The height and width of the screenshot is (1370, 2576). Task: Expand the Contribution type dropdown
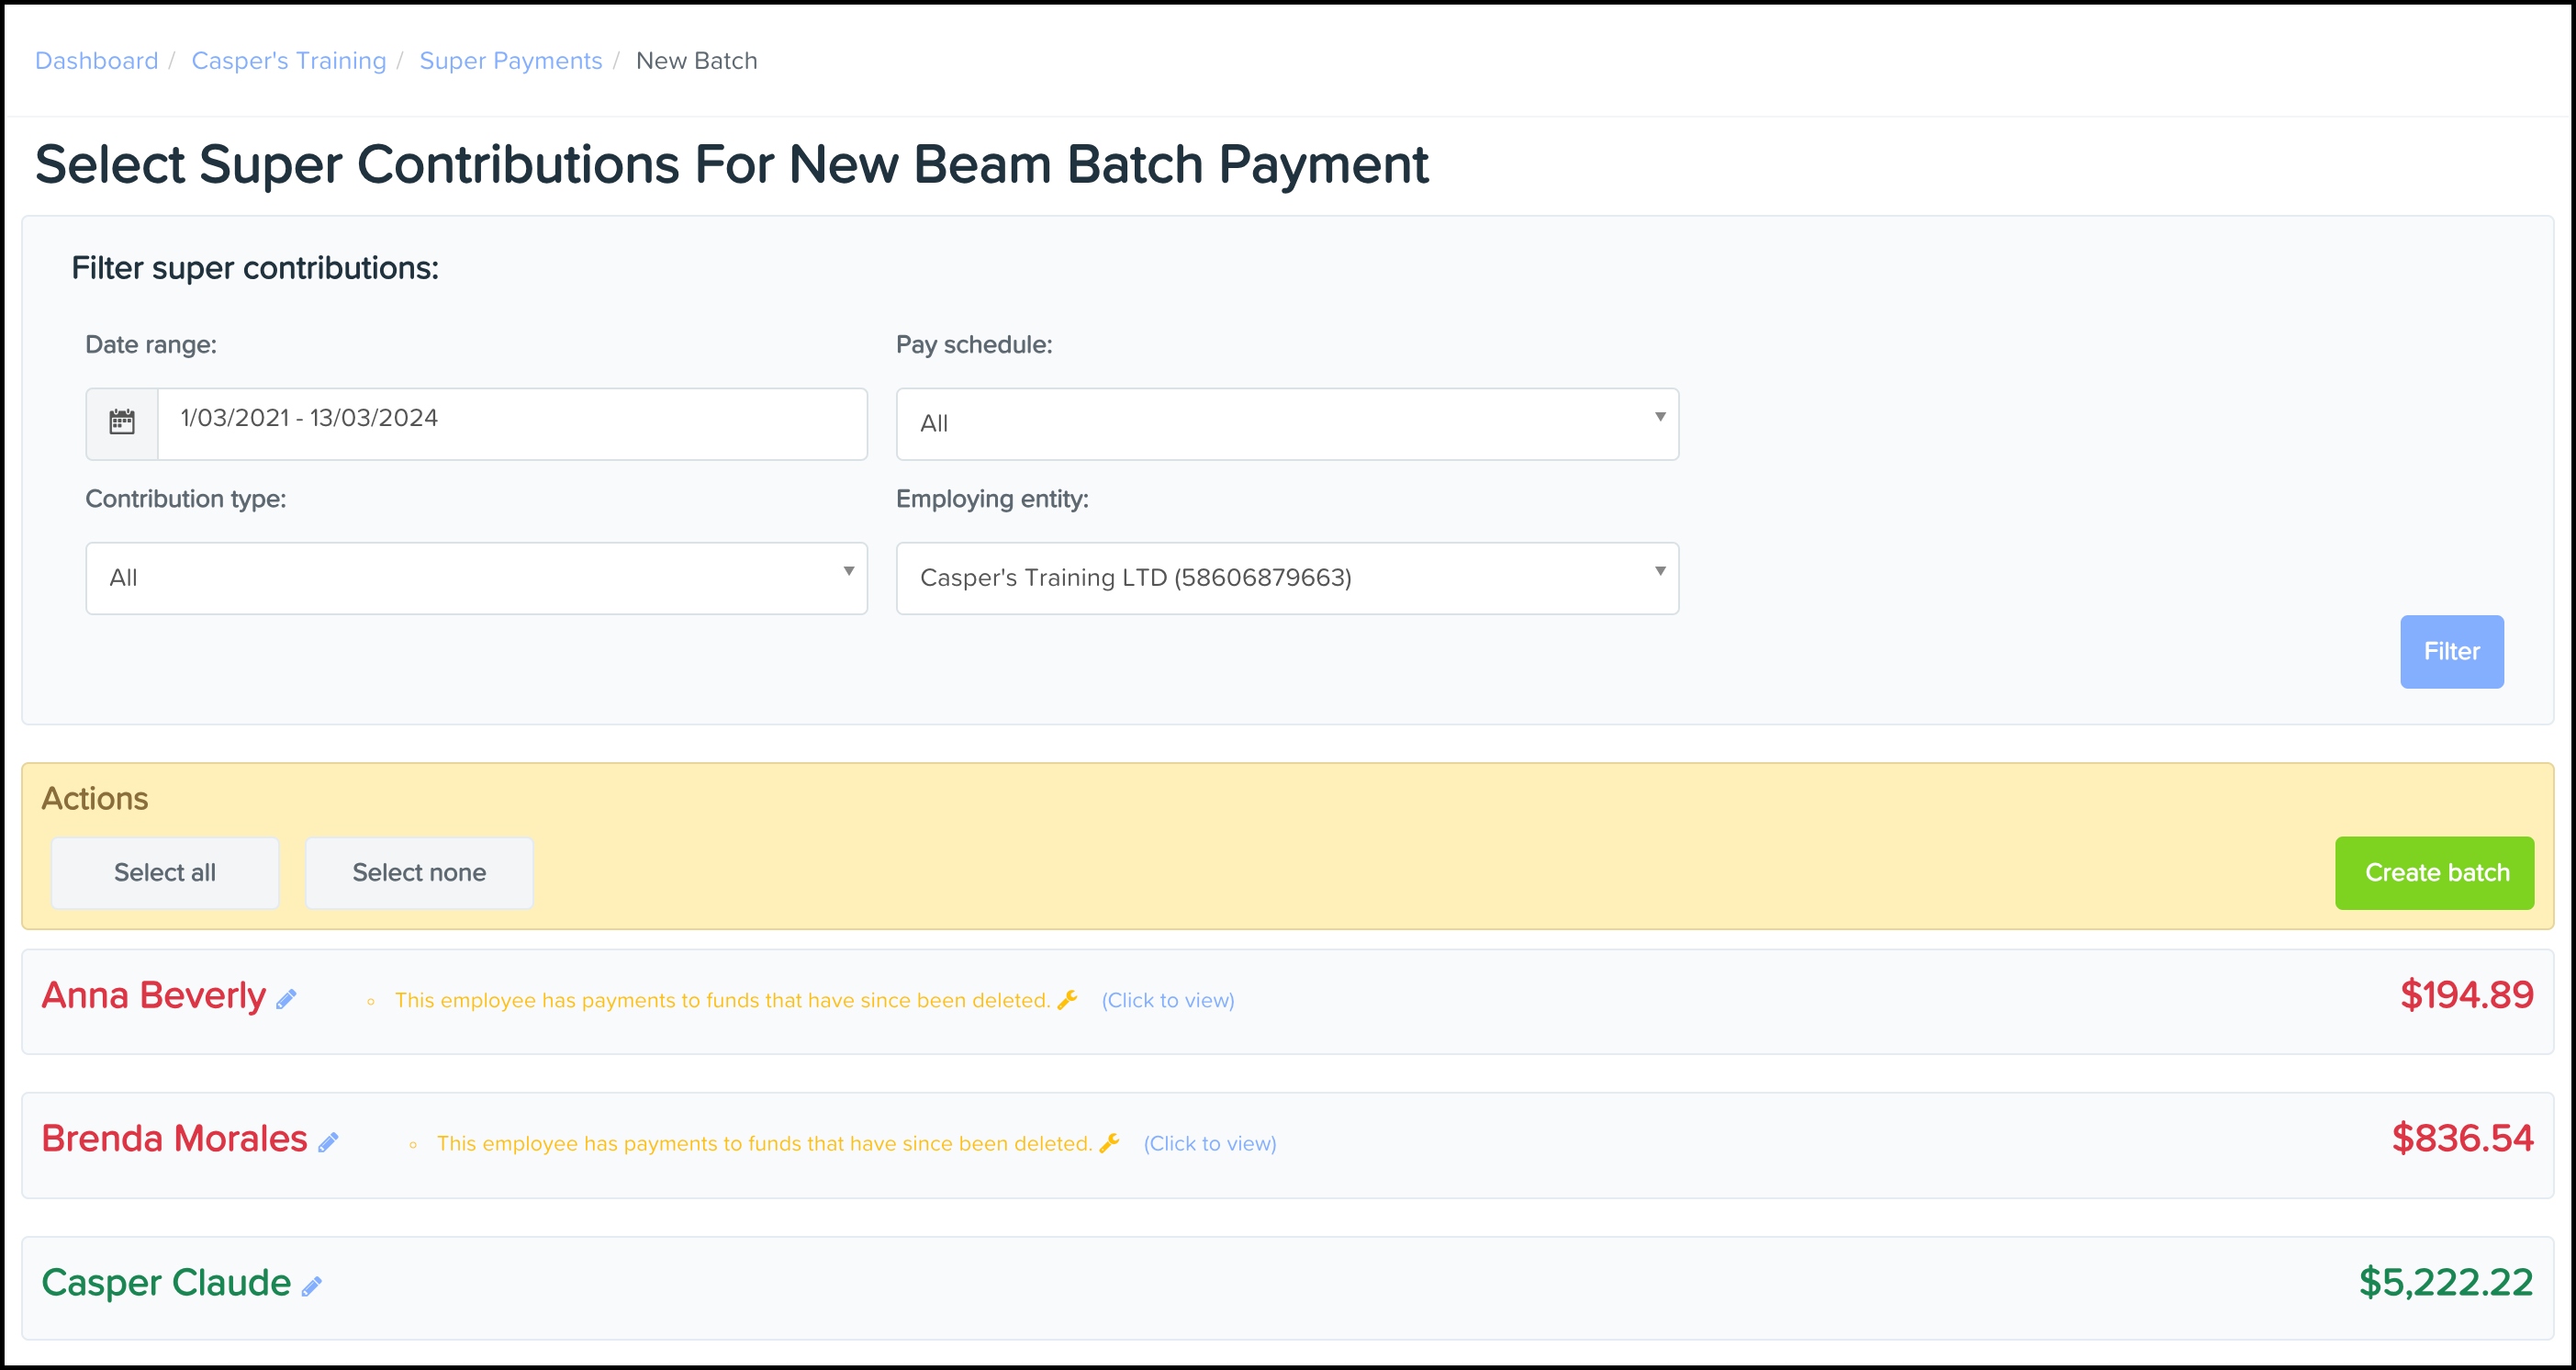(x=476, y=578)
